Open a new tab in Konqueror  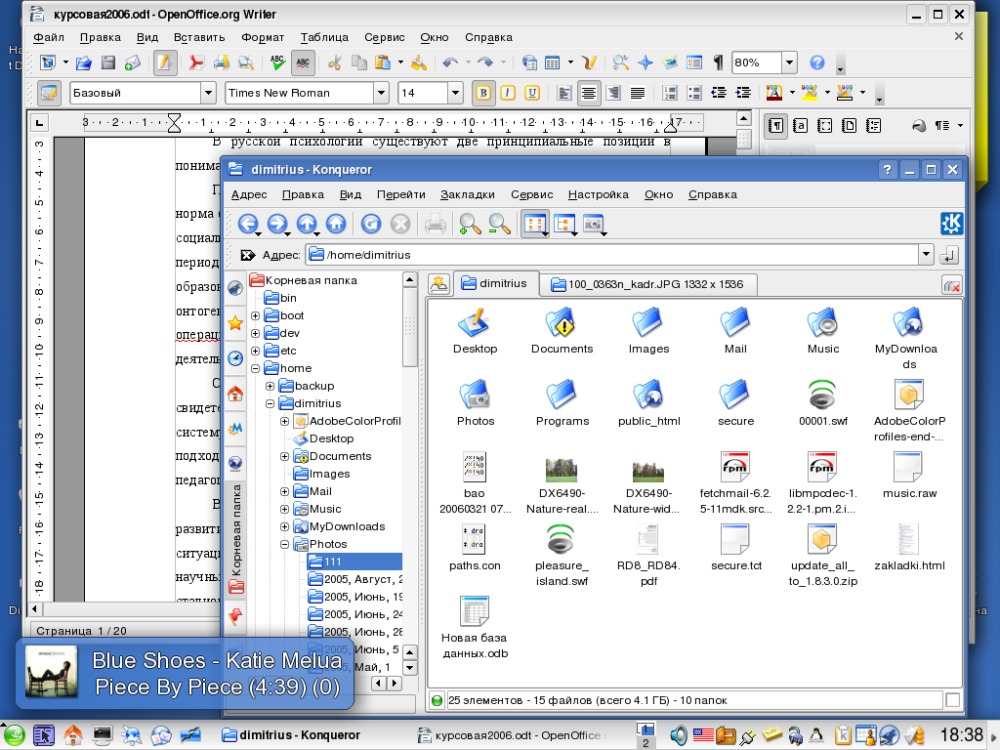(x=439, y=284)
